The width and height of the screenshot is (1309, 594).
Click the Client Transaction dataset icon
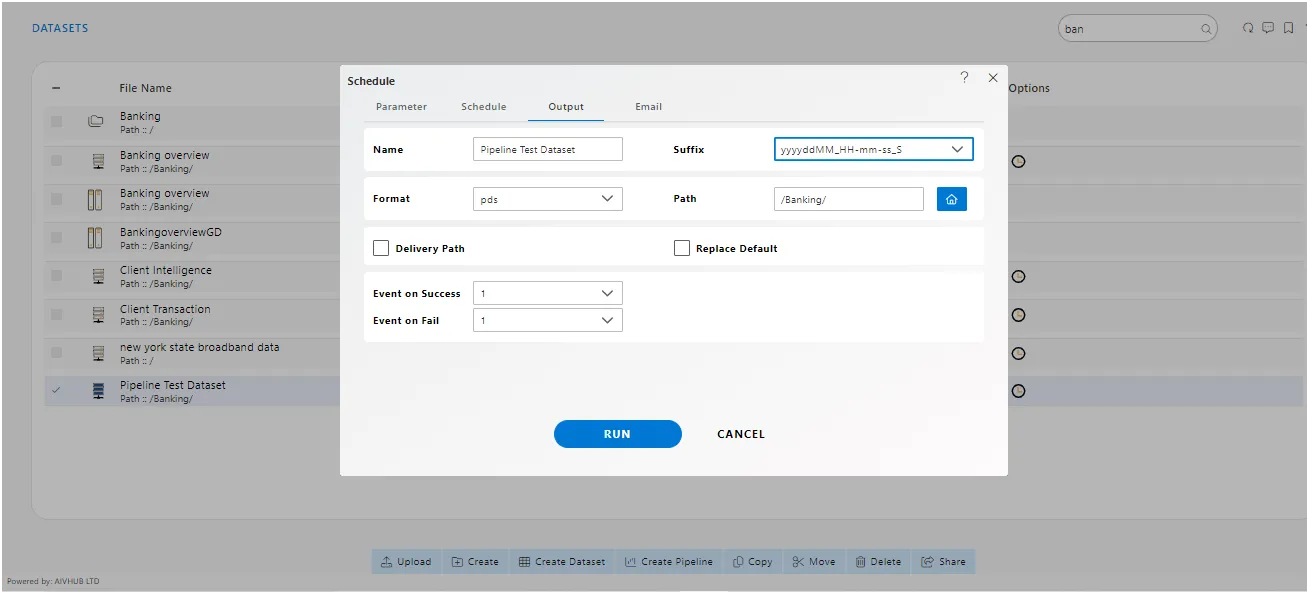pyautogui.click(x=98, y=315)
